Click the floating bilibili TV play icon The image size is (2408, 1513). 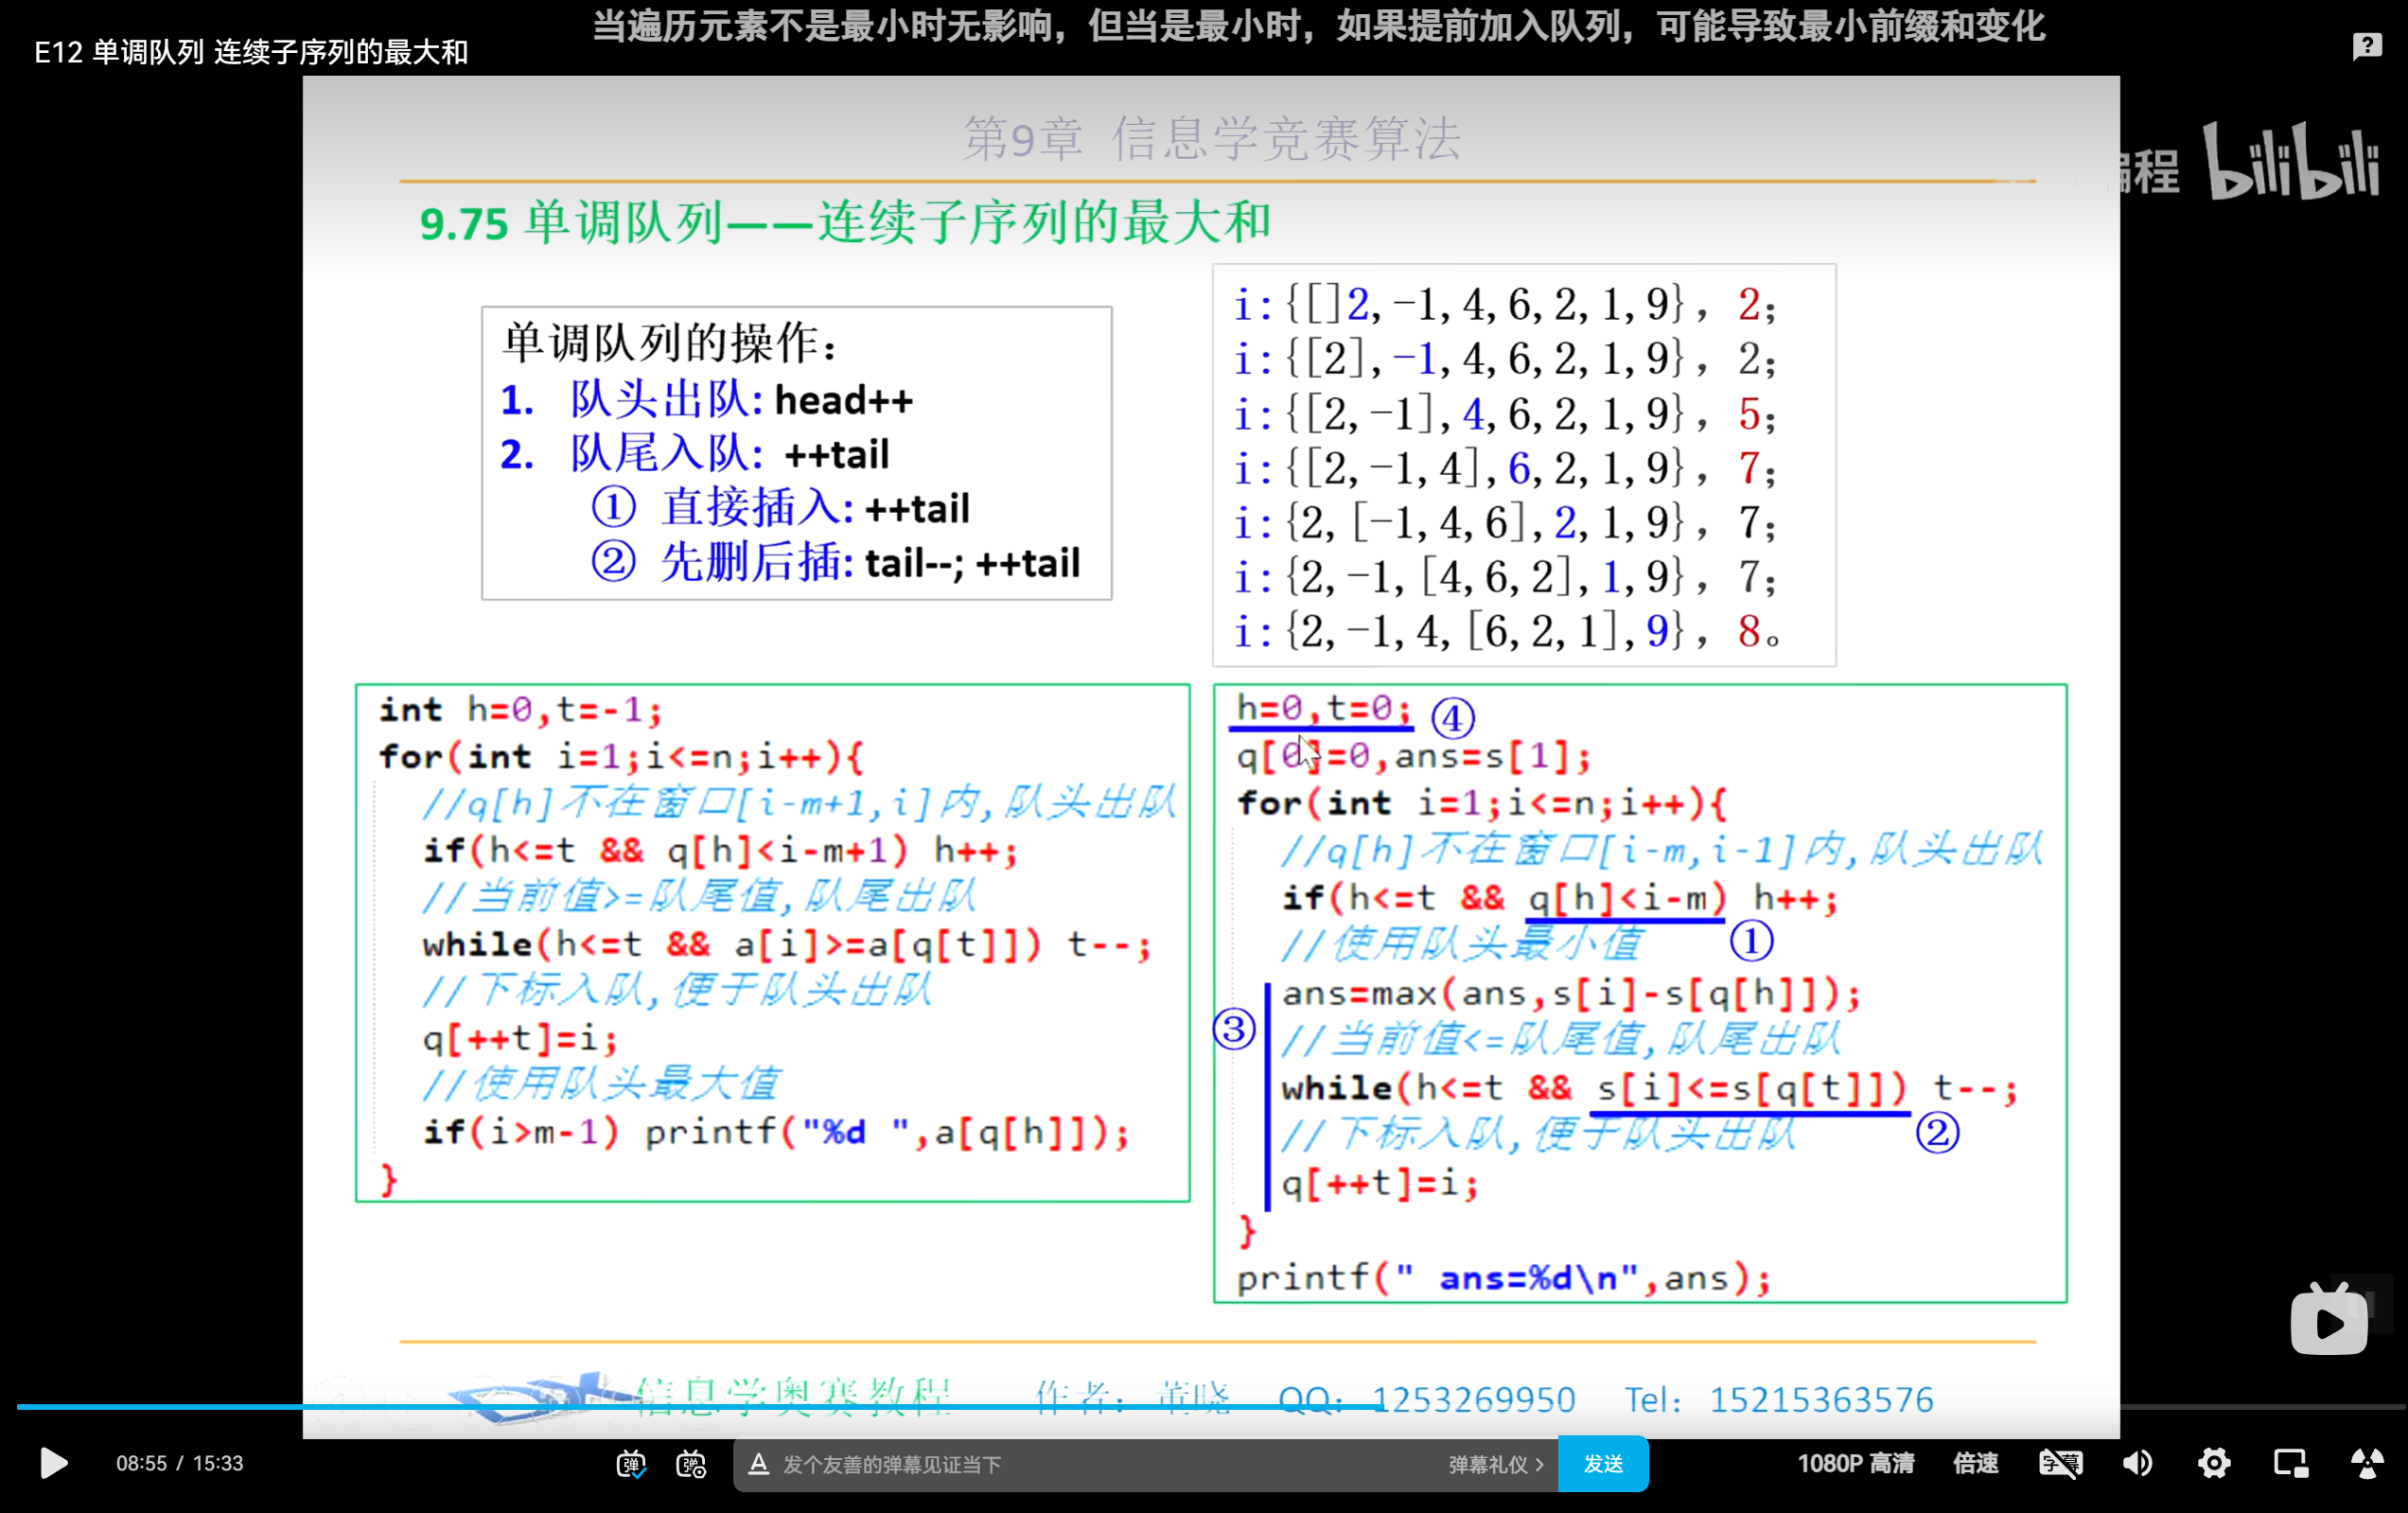2329,1321
